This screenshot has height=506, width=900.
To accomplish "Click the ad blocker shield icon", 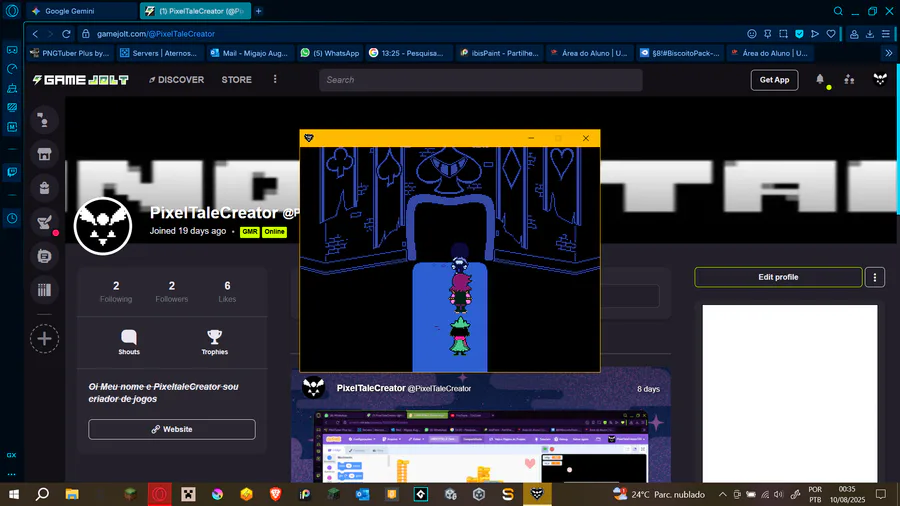I will click(x=799, y=34).
